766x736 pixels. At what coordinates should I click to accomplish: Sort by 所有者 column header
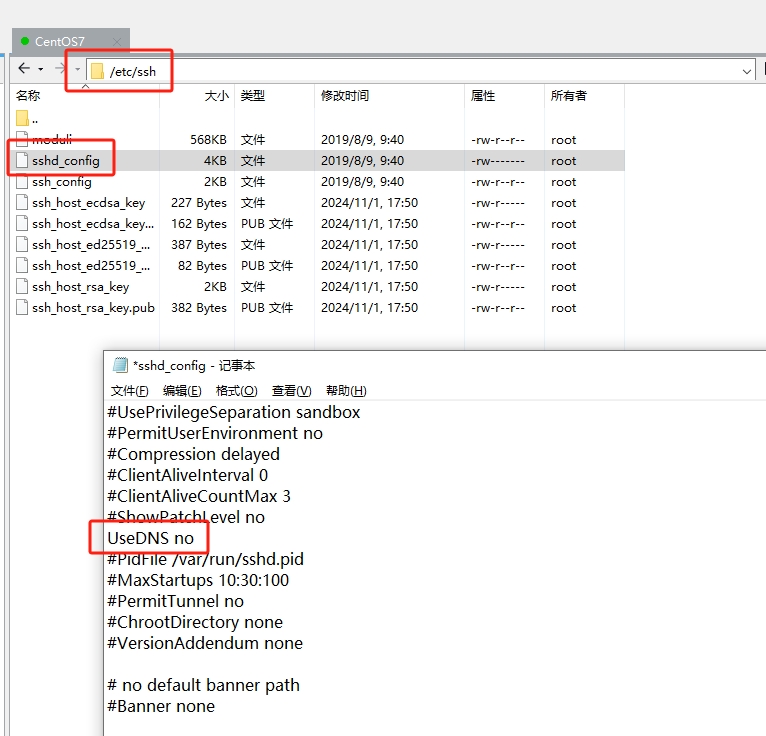coord(568,95)
